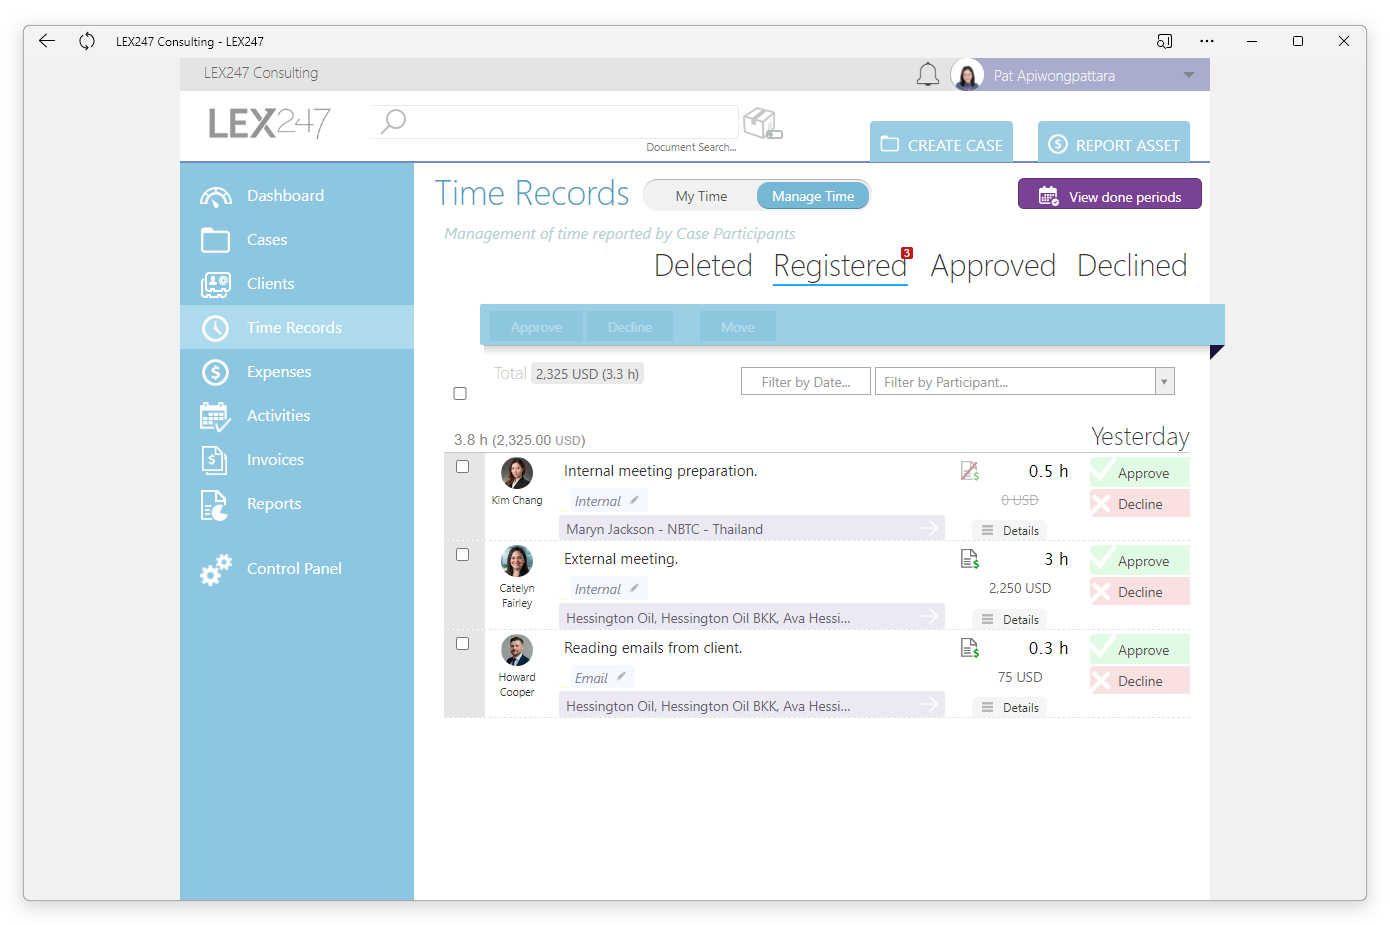The height and width of the screenshot is (925, 1390).
Task: Decline Internal meeting preparation record
Action: [1140, 503]
